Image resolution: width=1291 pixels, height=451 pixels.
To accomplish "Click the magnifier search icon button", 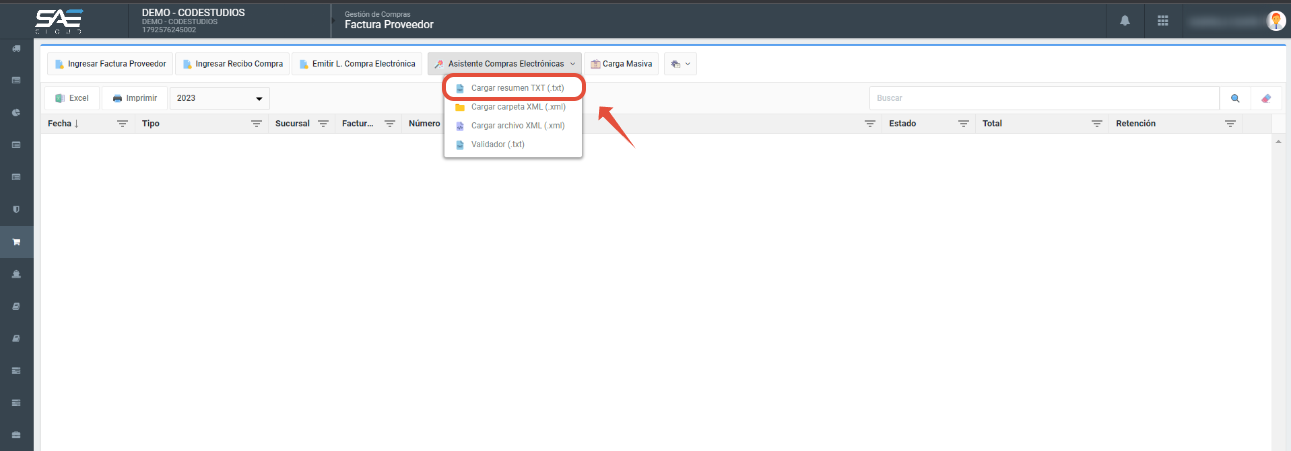I will click(x=1235, y=98).
